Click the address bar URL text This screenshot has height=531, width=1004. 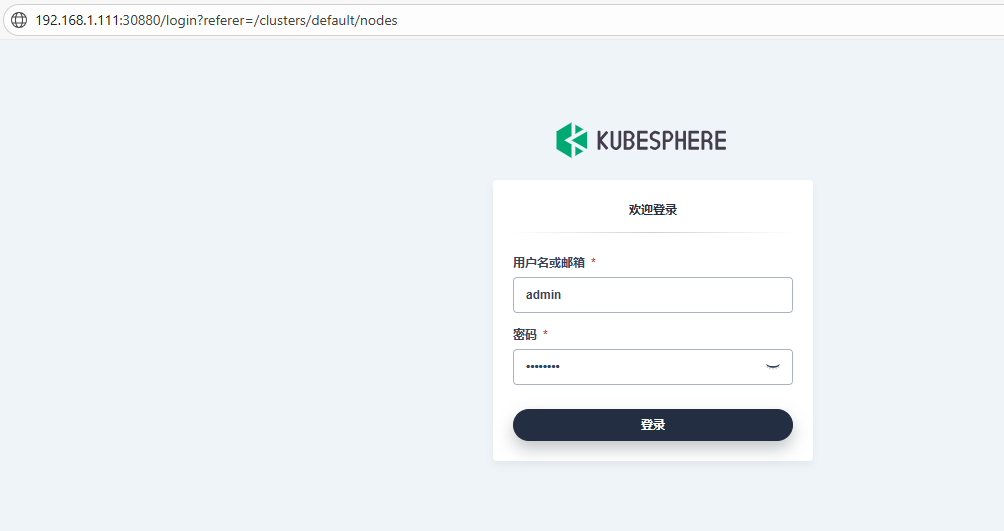[x=216, y=20]
